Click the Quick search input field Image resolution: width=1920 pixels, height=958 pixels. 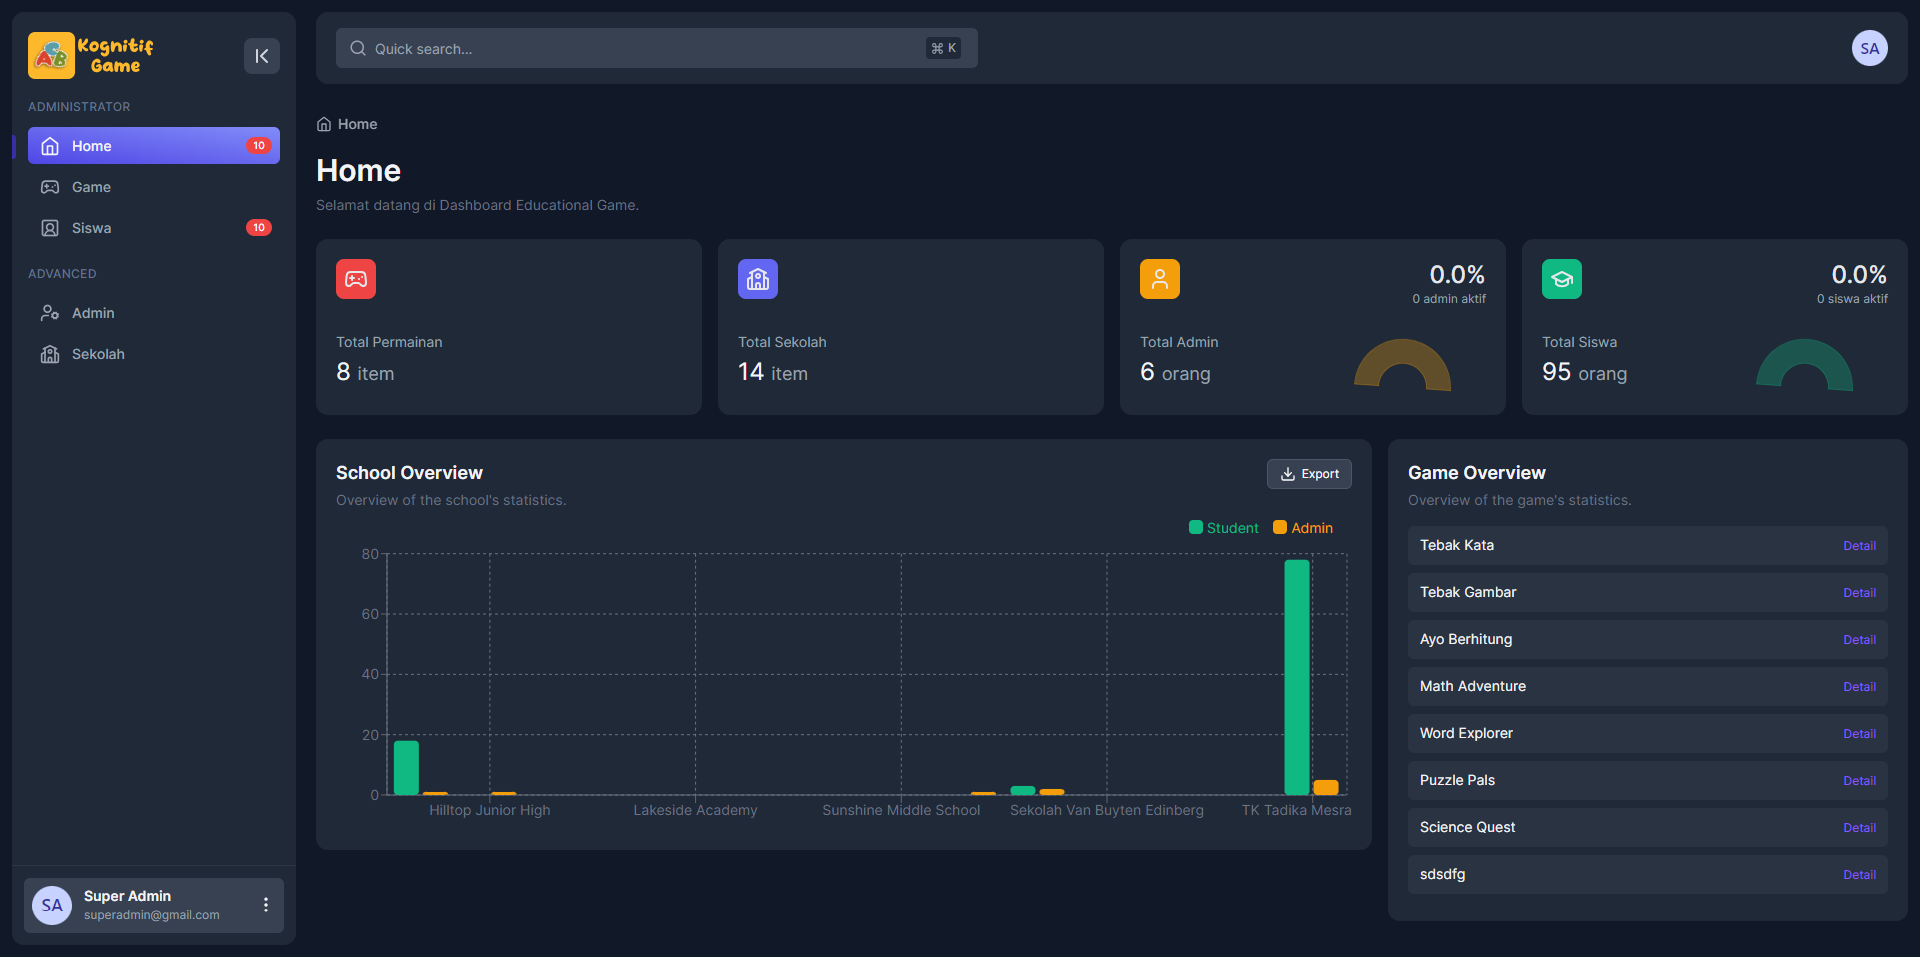point(656,48)
